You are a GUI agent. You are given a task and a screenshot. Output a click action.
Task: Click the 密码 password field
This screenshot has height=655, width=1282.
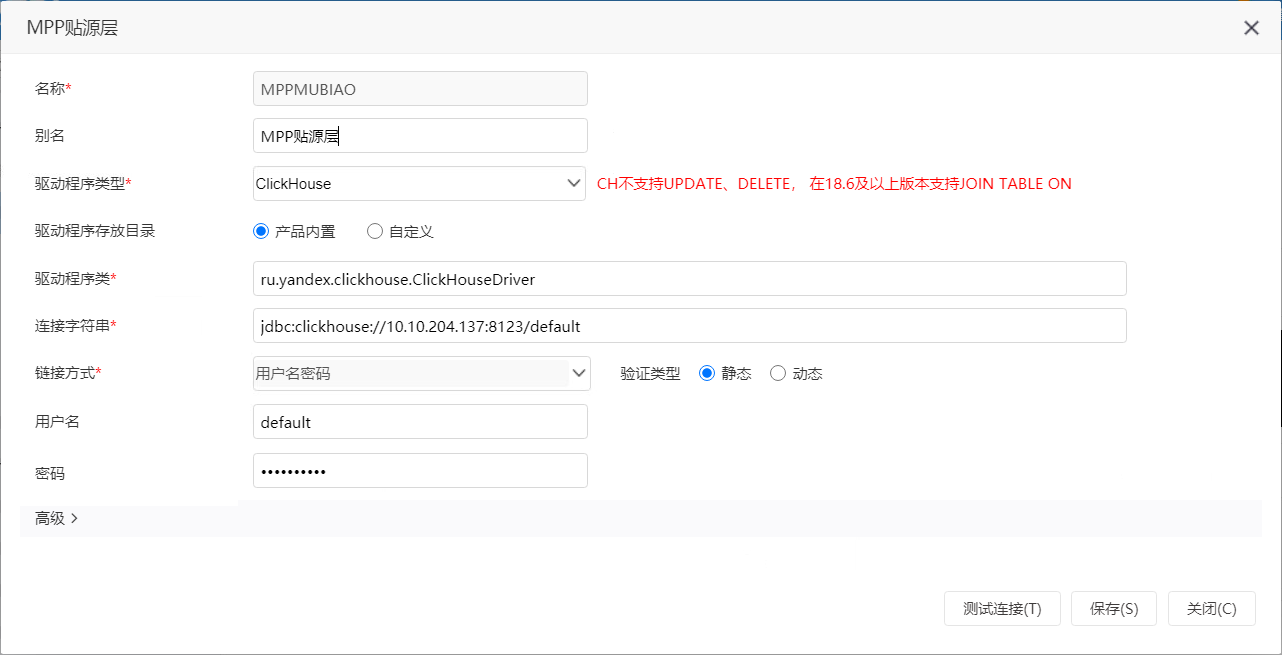(420, 471)
